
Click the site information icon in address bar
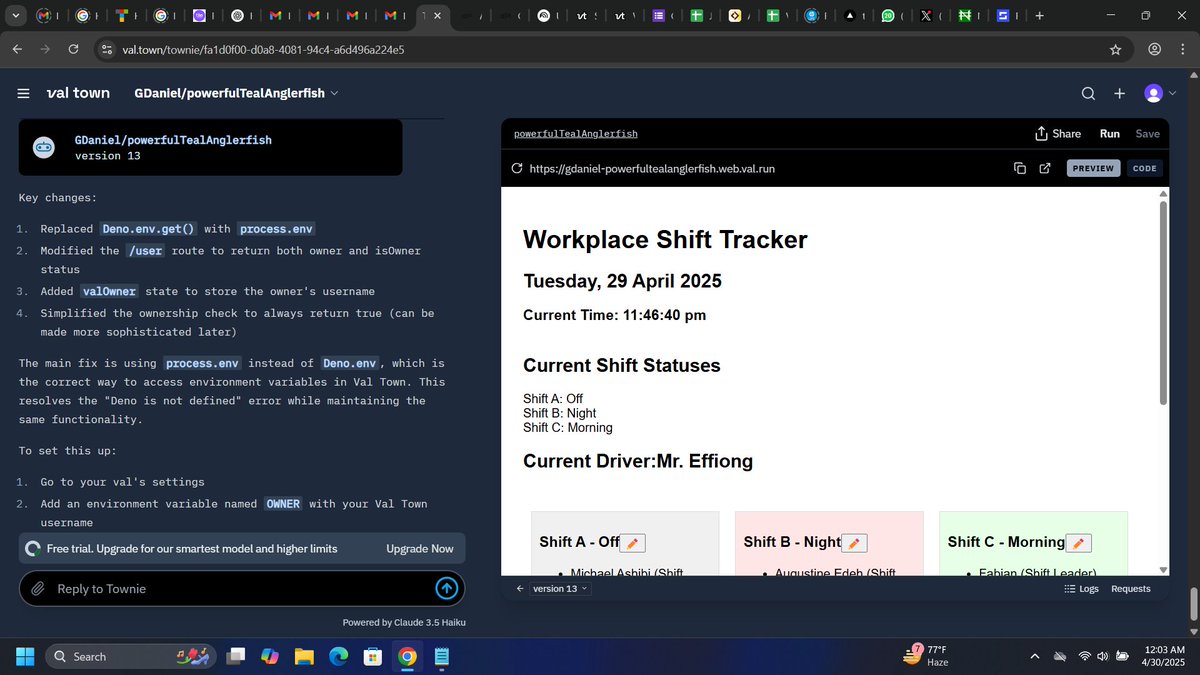108,49
